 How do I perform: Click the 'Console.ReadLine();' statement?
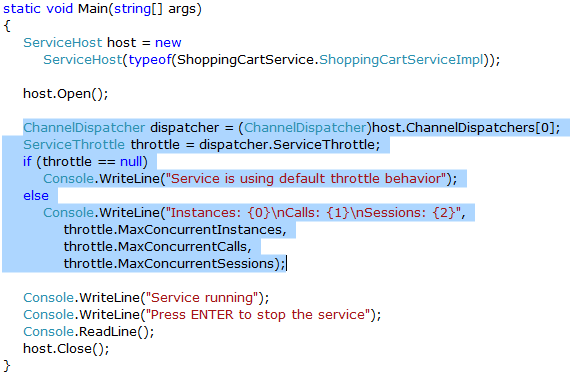click(x=89, y=332)
